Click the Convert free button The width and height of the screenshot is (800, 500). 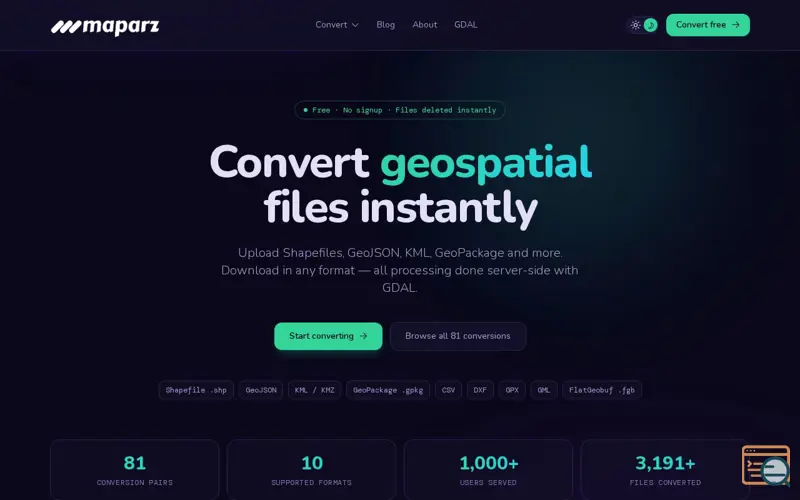(708, 25)
